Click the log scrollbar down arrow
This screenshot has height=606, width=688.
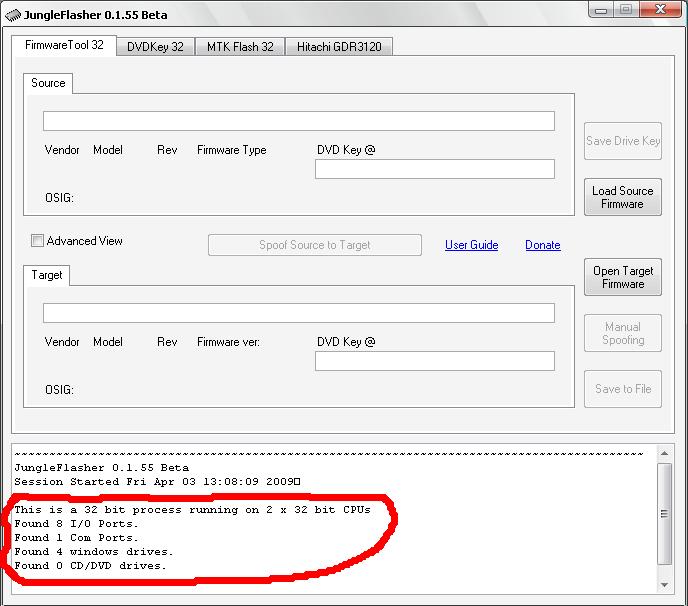click(x=664, y=585)
